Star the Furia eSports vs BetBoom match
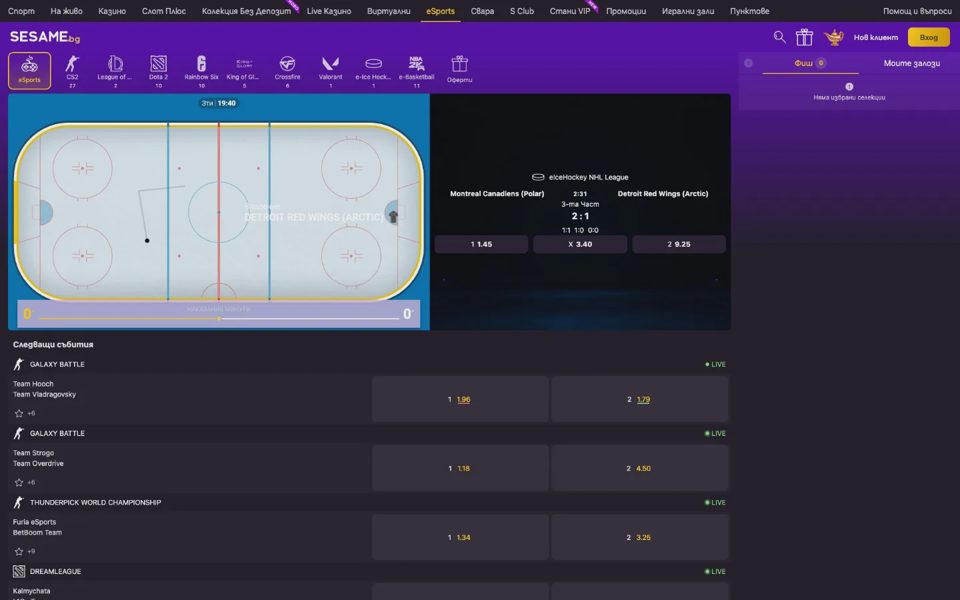 click(x=19, y=552)
